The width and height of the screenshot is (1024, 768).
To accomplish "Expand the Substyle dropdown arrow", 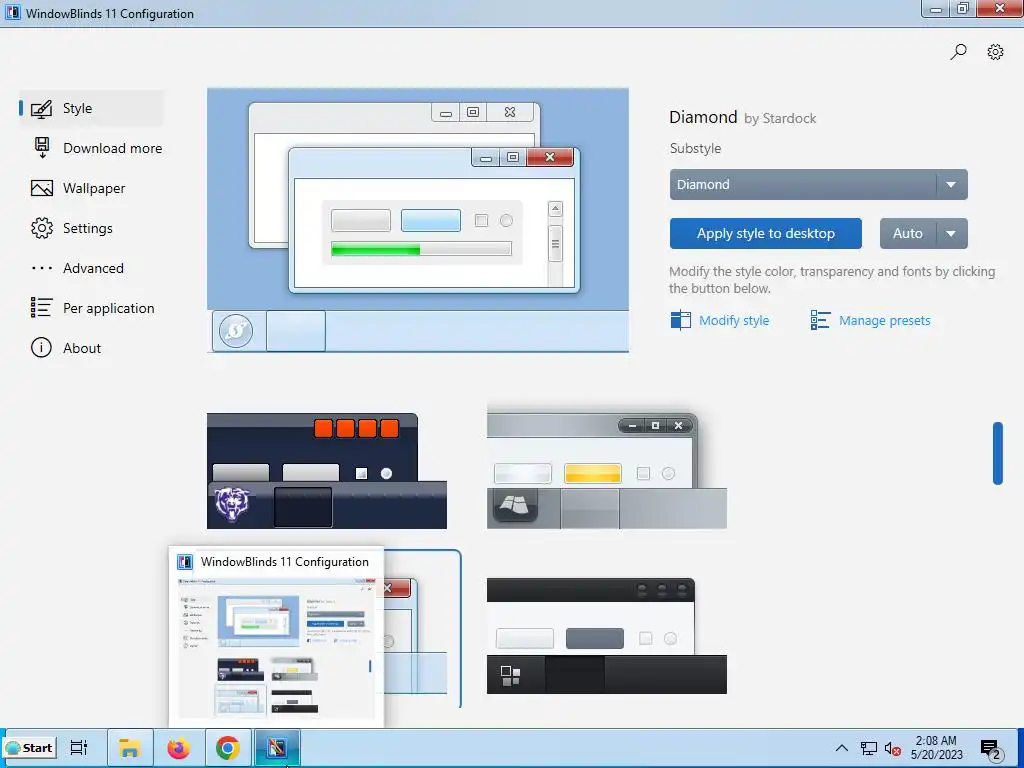I will point(952,184).
